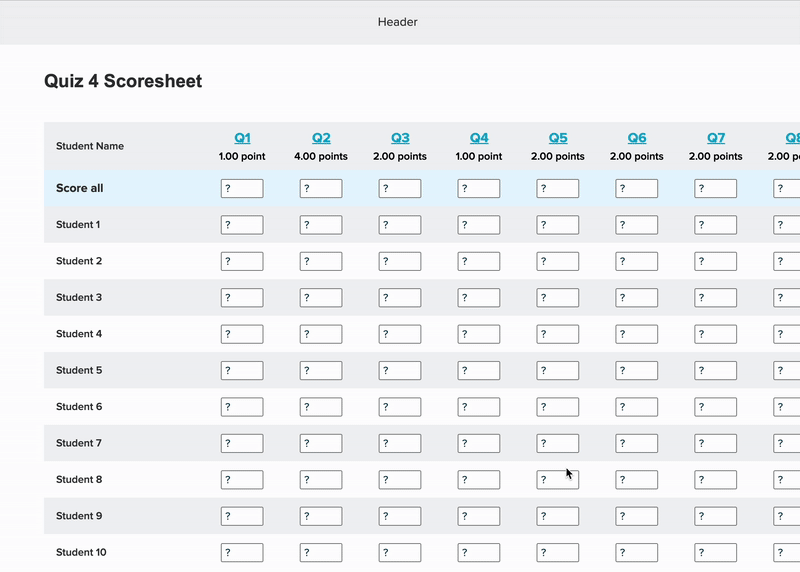
Task: Select Student 2 score field for Q5
Action: (x=558, y=261)
